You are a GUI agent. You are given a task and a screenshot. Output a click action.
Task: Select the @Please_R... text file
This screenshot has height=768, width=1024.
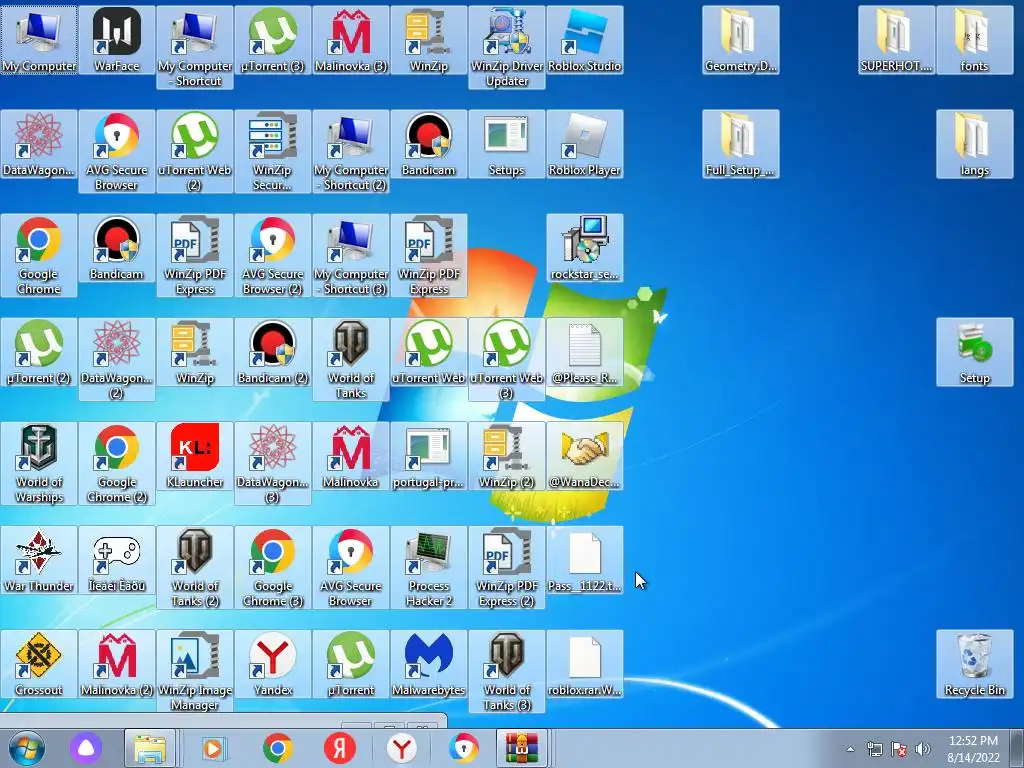pos(584,351)
